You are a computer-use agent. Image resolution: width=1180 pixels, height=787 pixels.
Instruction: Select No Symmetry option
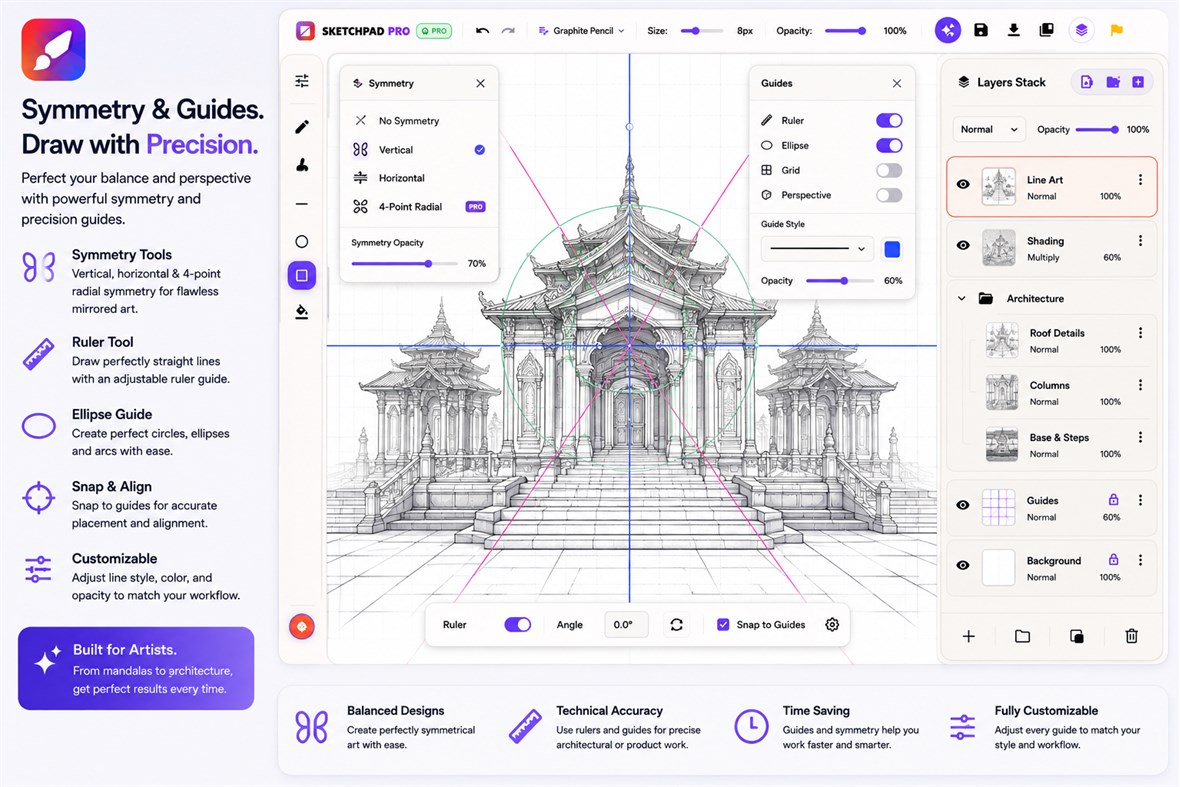pos(418,120)
